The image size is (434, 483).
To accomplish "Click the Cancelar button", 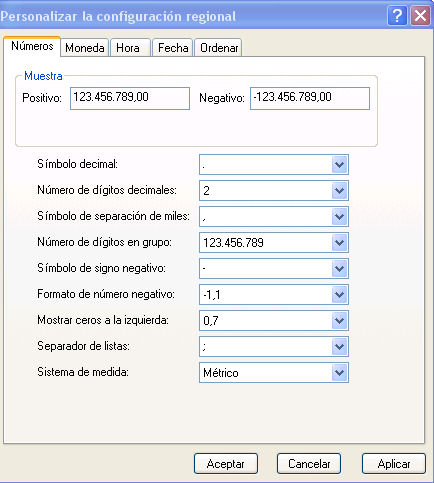I will point(309,464).
